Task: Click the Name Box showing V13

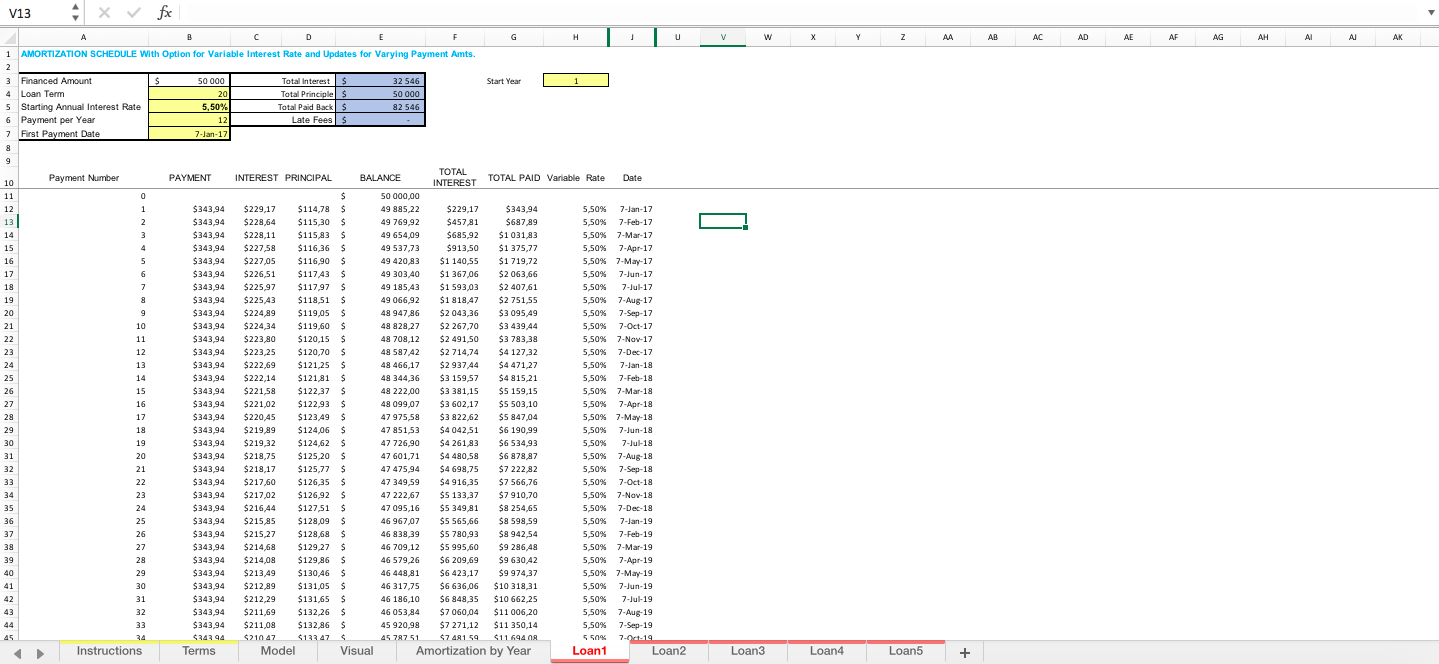Action: tap(35, 12)
